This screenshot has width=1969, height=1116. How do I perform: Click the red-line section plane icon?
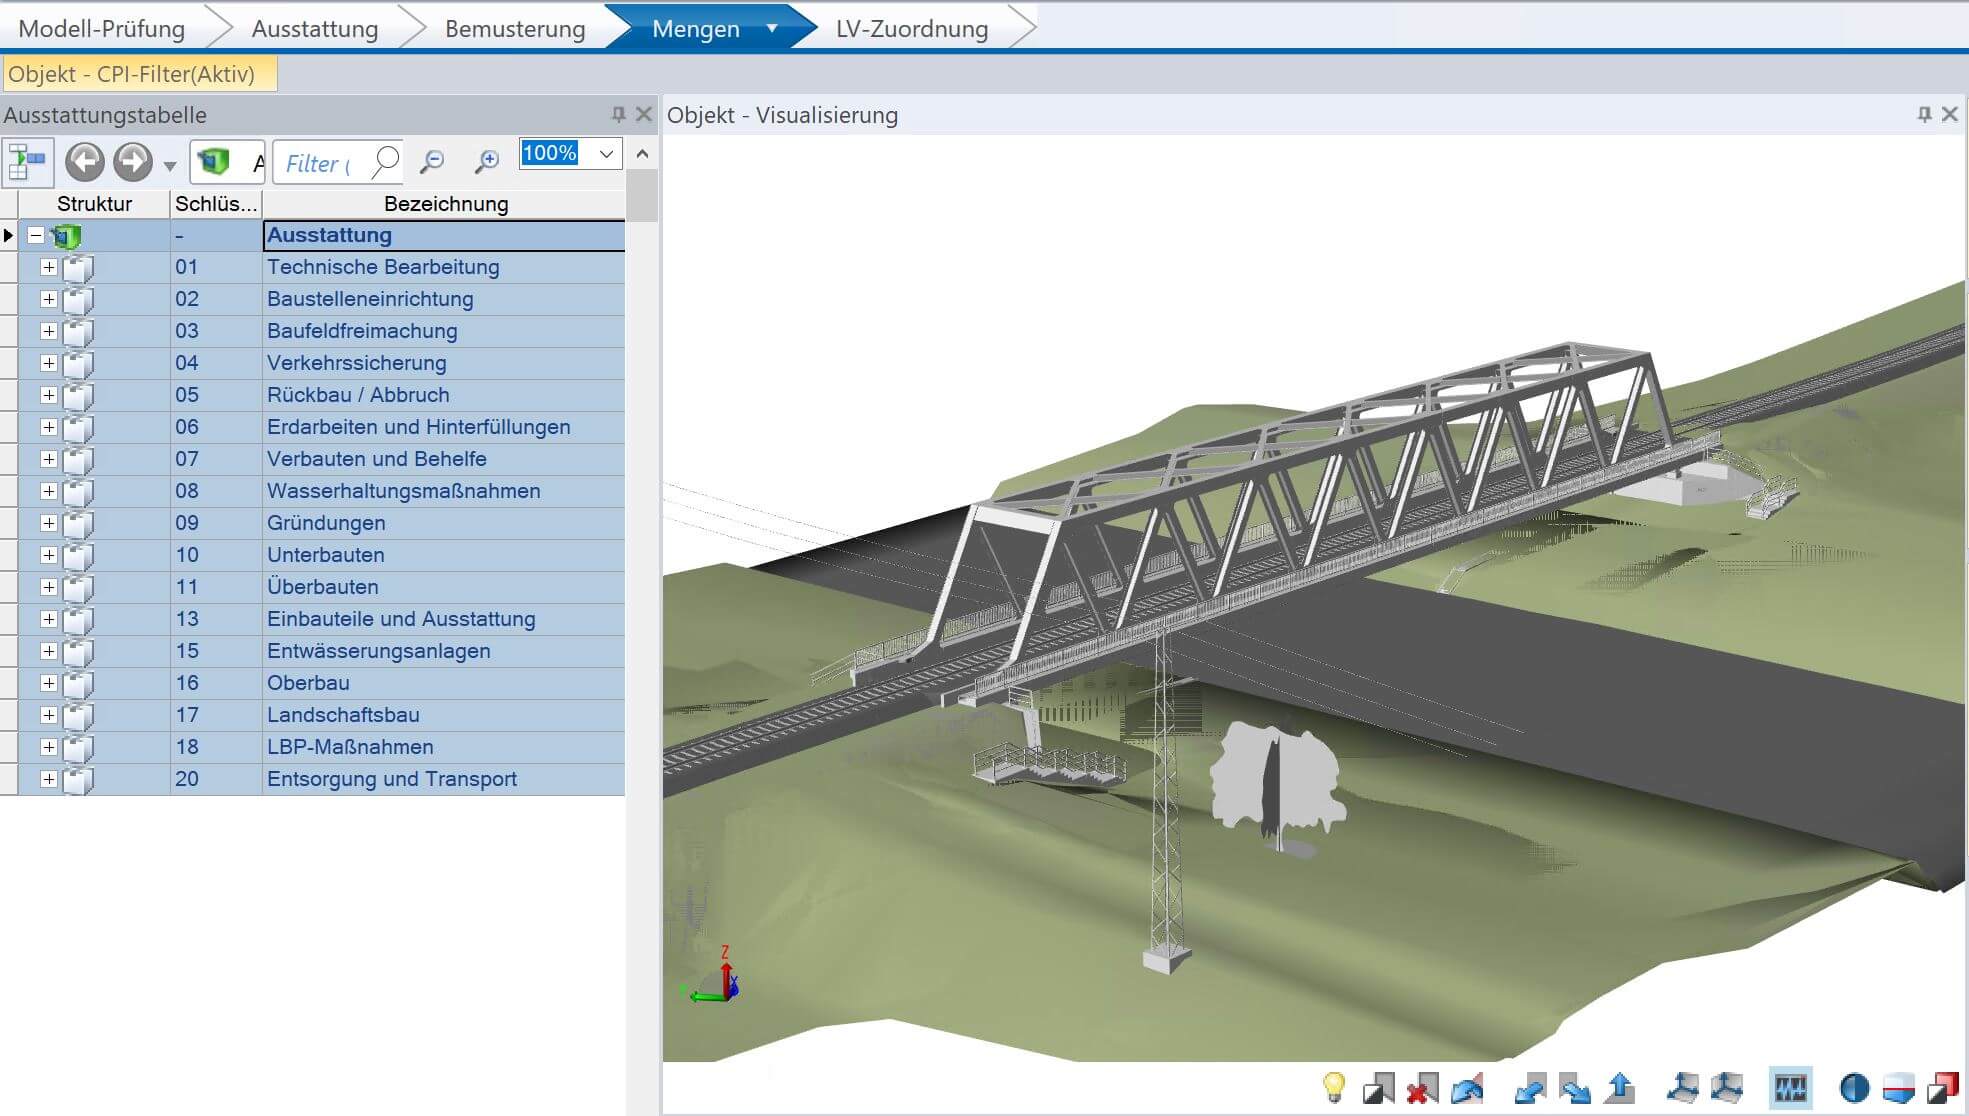tap(1897, 1088)
